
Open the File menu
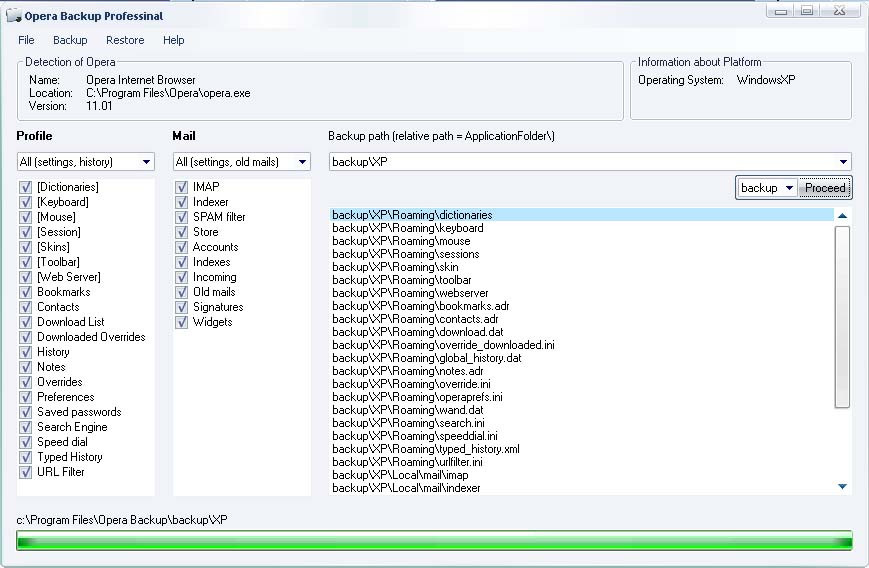pos(26,40)
